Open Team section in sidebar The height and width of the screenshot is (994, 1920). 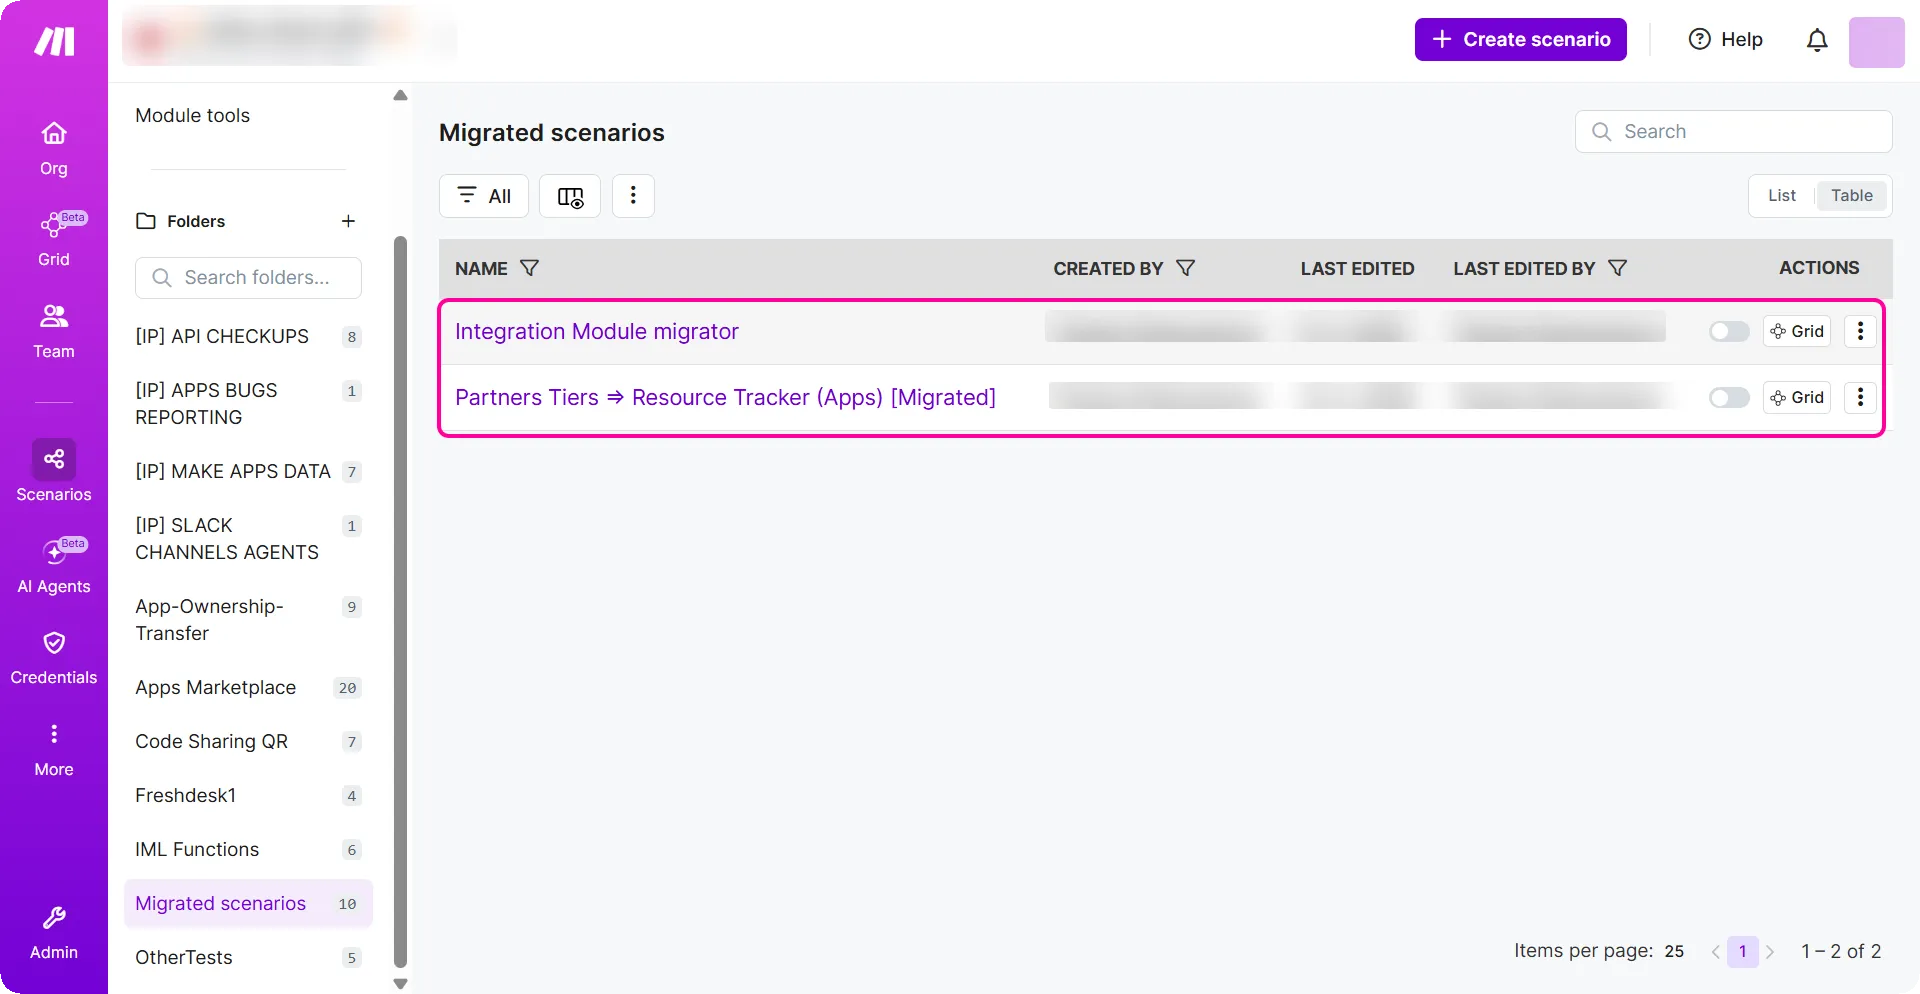point(54,331)
